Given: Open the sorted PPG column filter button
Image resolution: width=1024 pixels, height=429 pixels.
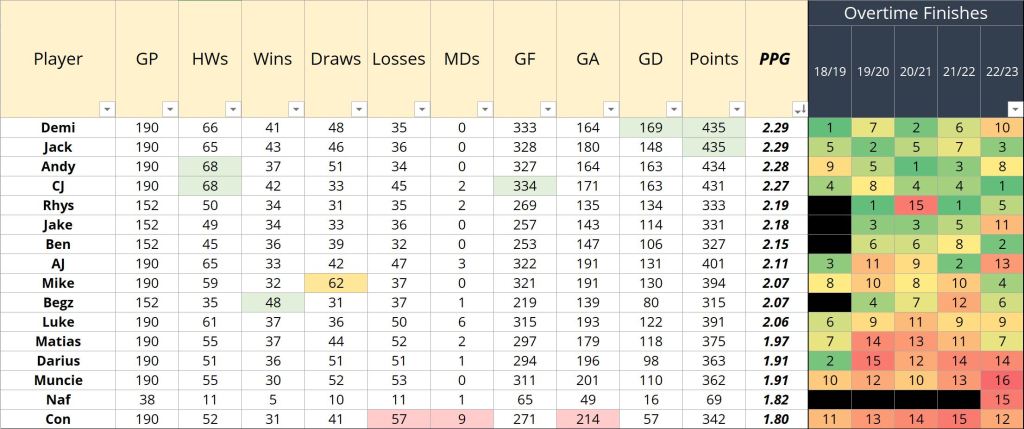Looking at the screenshot, I should pyautogui.click(x=799, y=108).
